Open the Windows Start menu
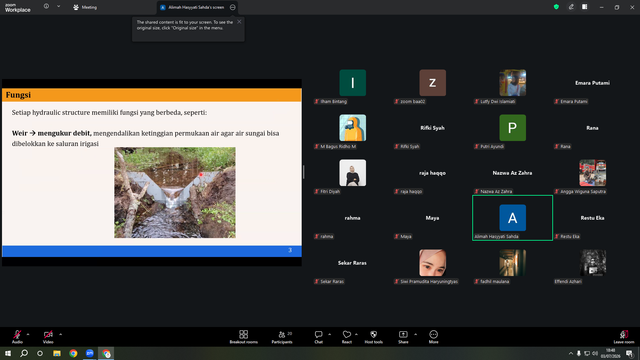The image size is (640, 360). (8, 353)
